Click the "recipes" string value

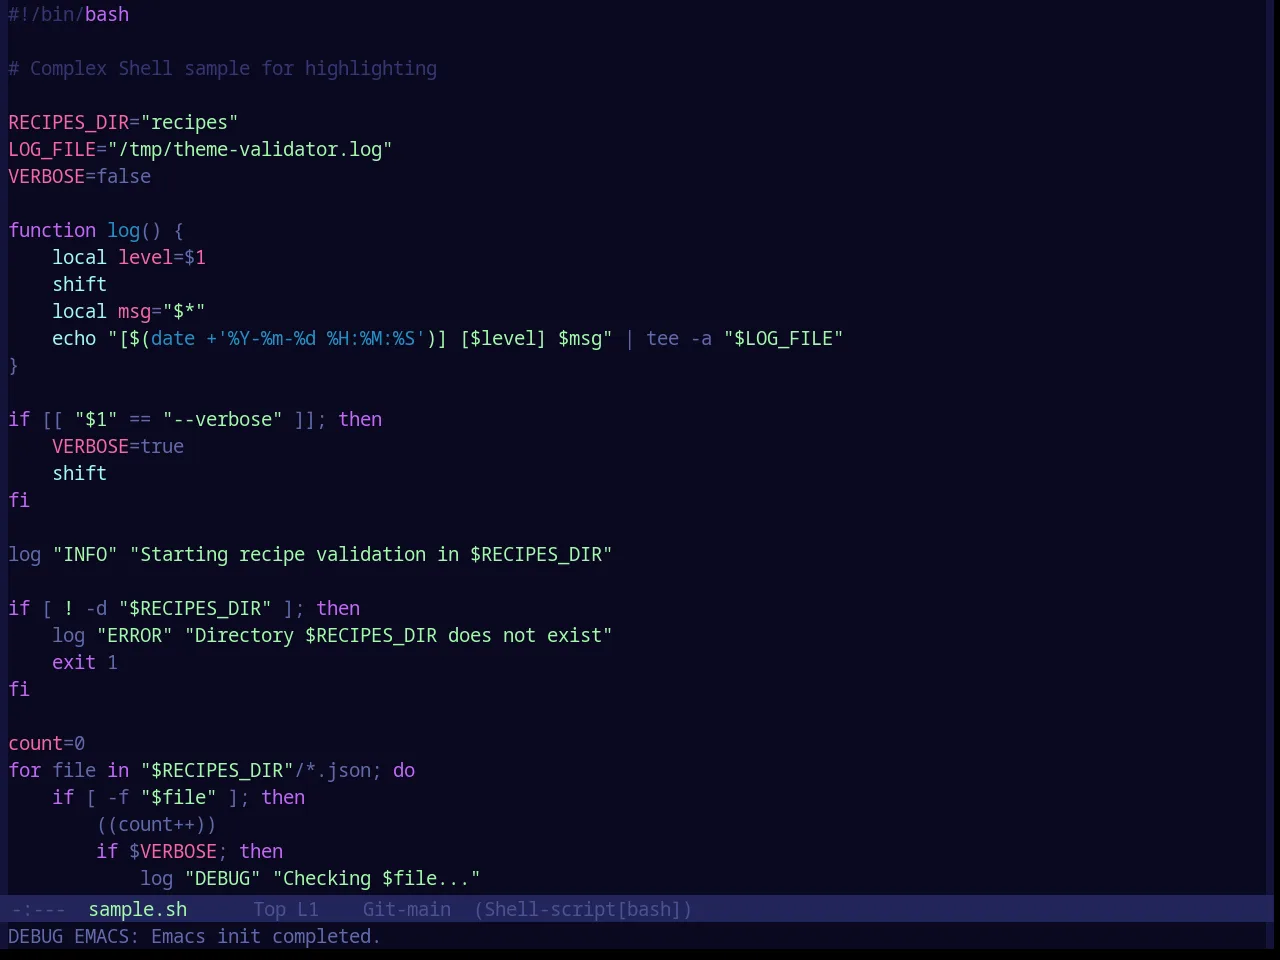pos(189,122)
